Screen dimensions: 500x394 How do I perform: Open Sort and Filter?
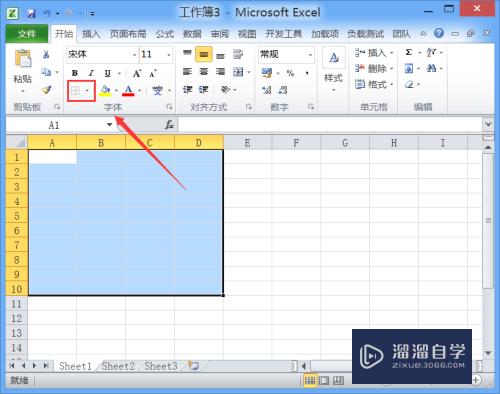pos(432,52)
